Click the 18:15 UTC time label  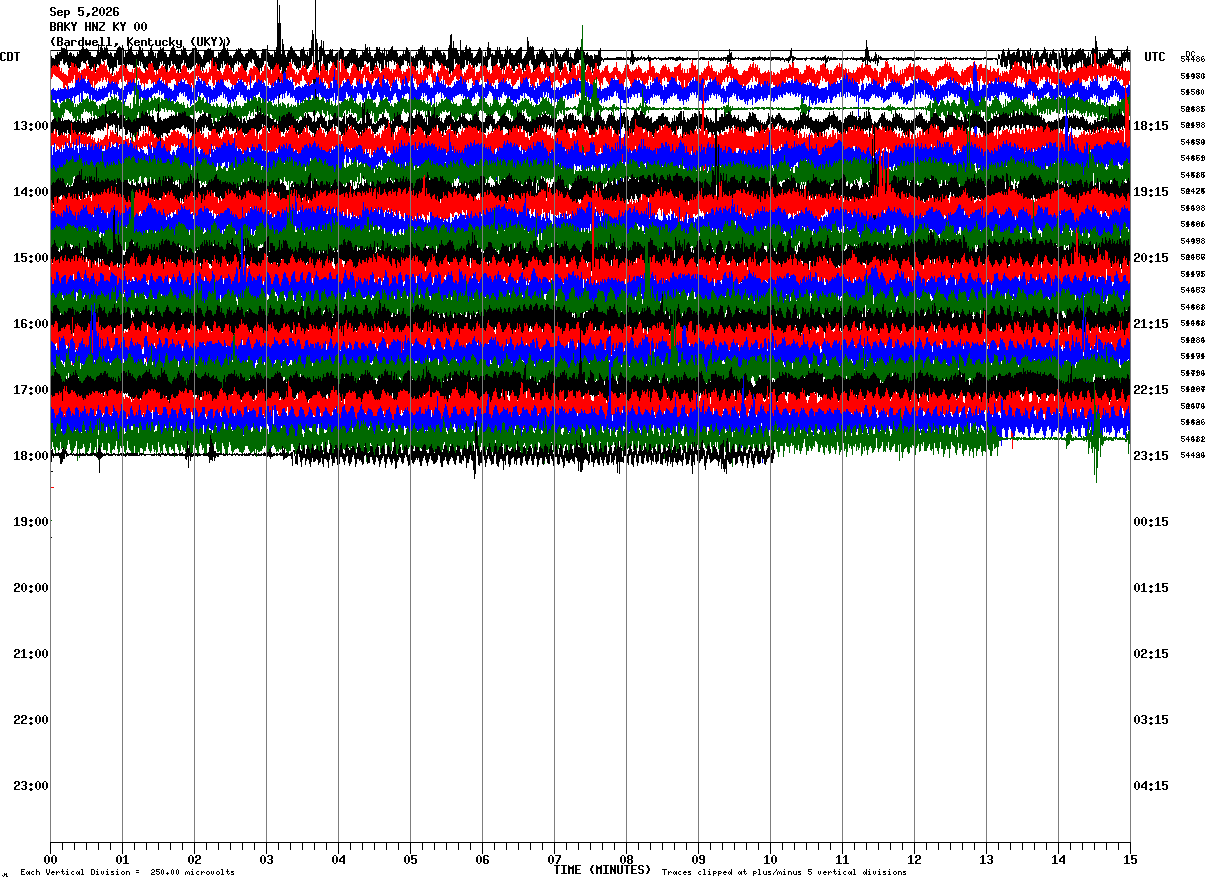1151,126
